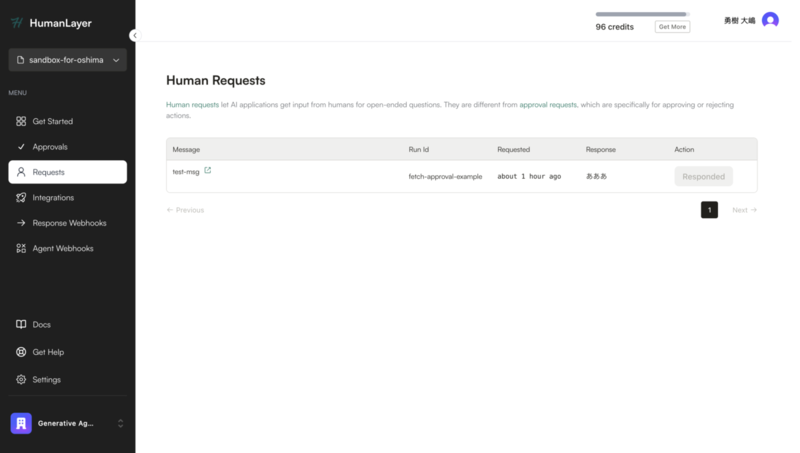Click the credits progress bar
This screenshot has height=453, width=800.
[x=642, y=14]
